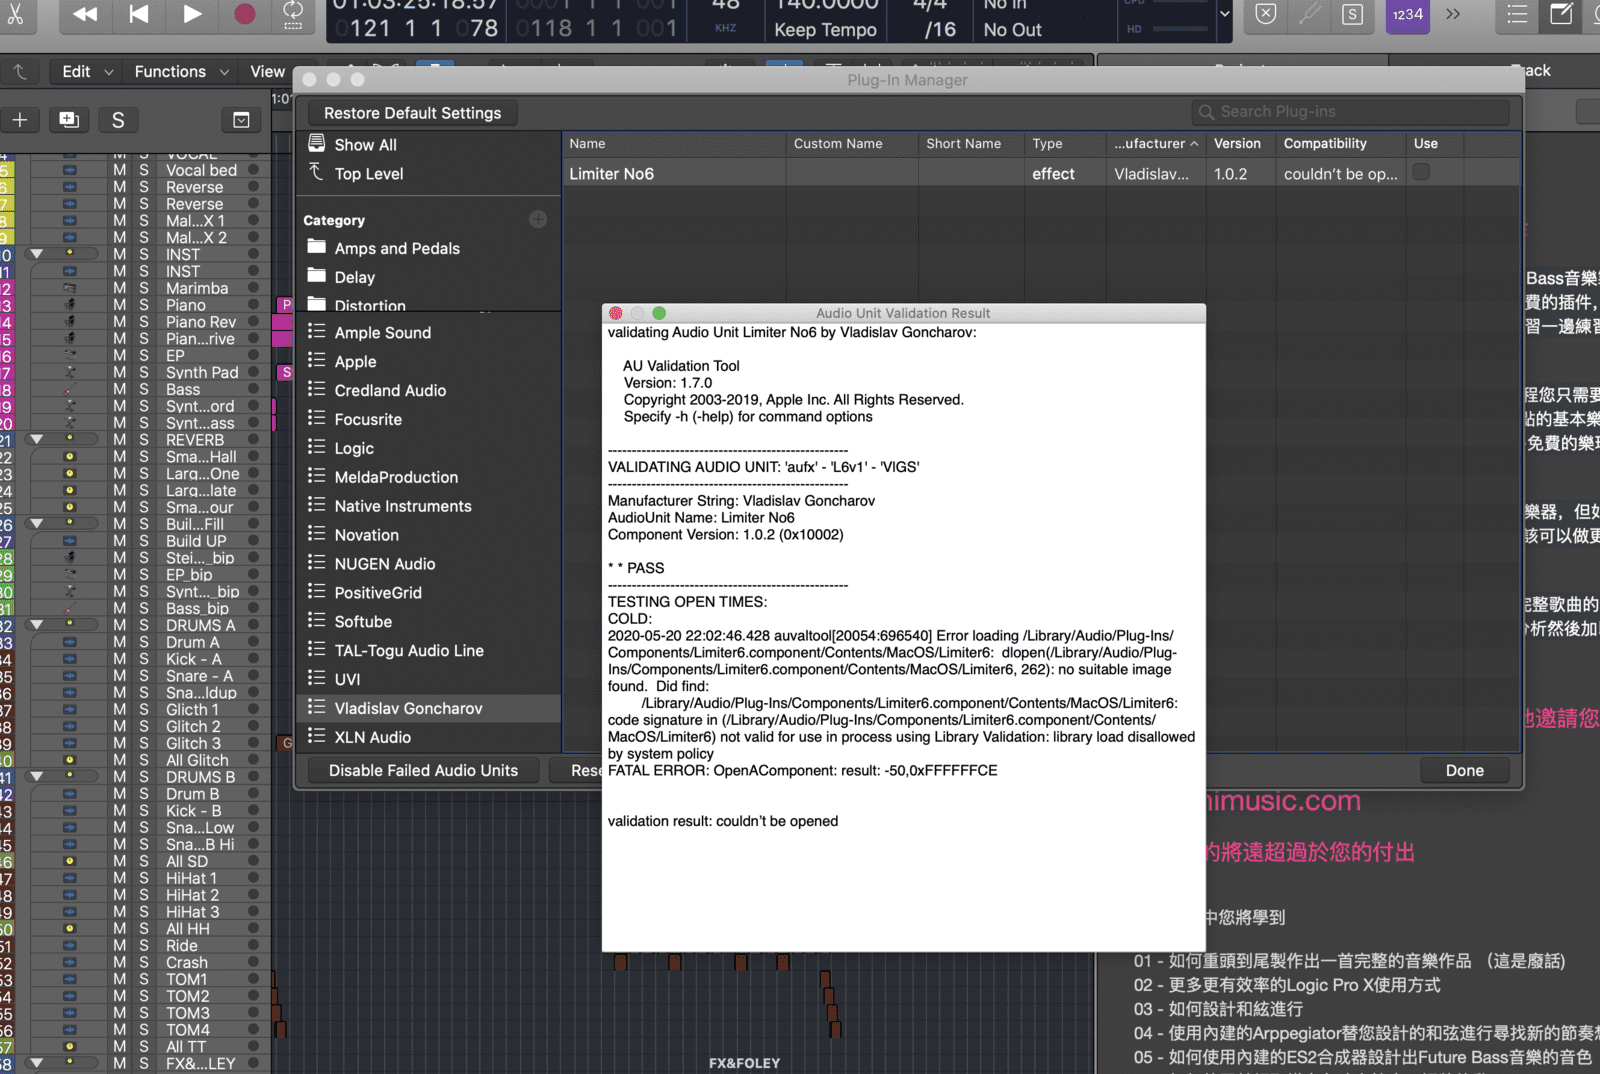Select the Native Instruments manufacturer row

click(x=429, y=506)
